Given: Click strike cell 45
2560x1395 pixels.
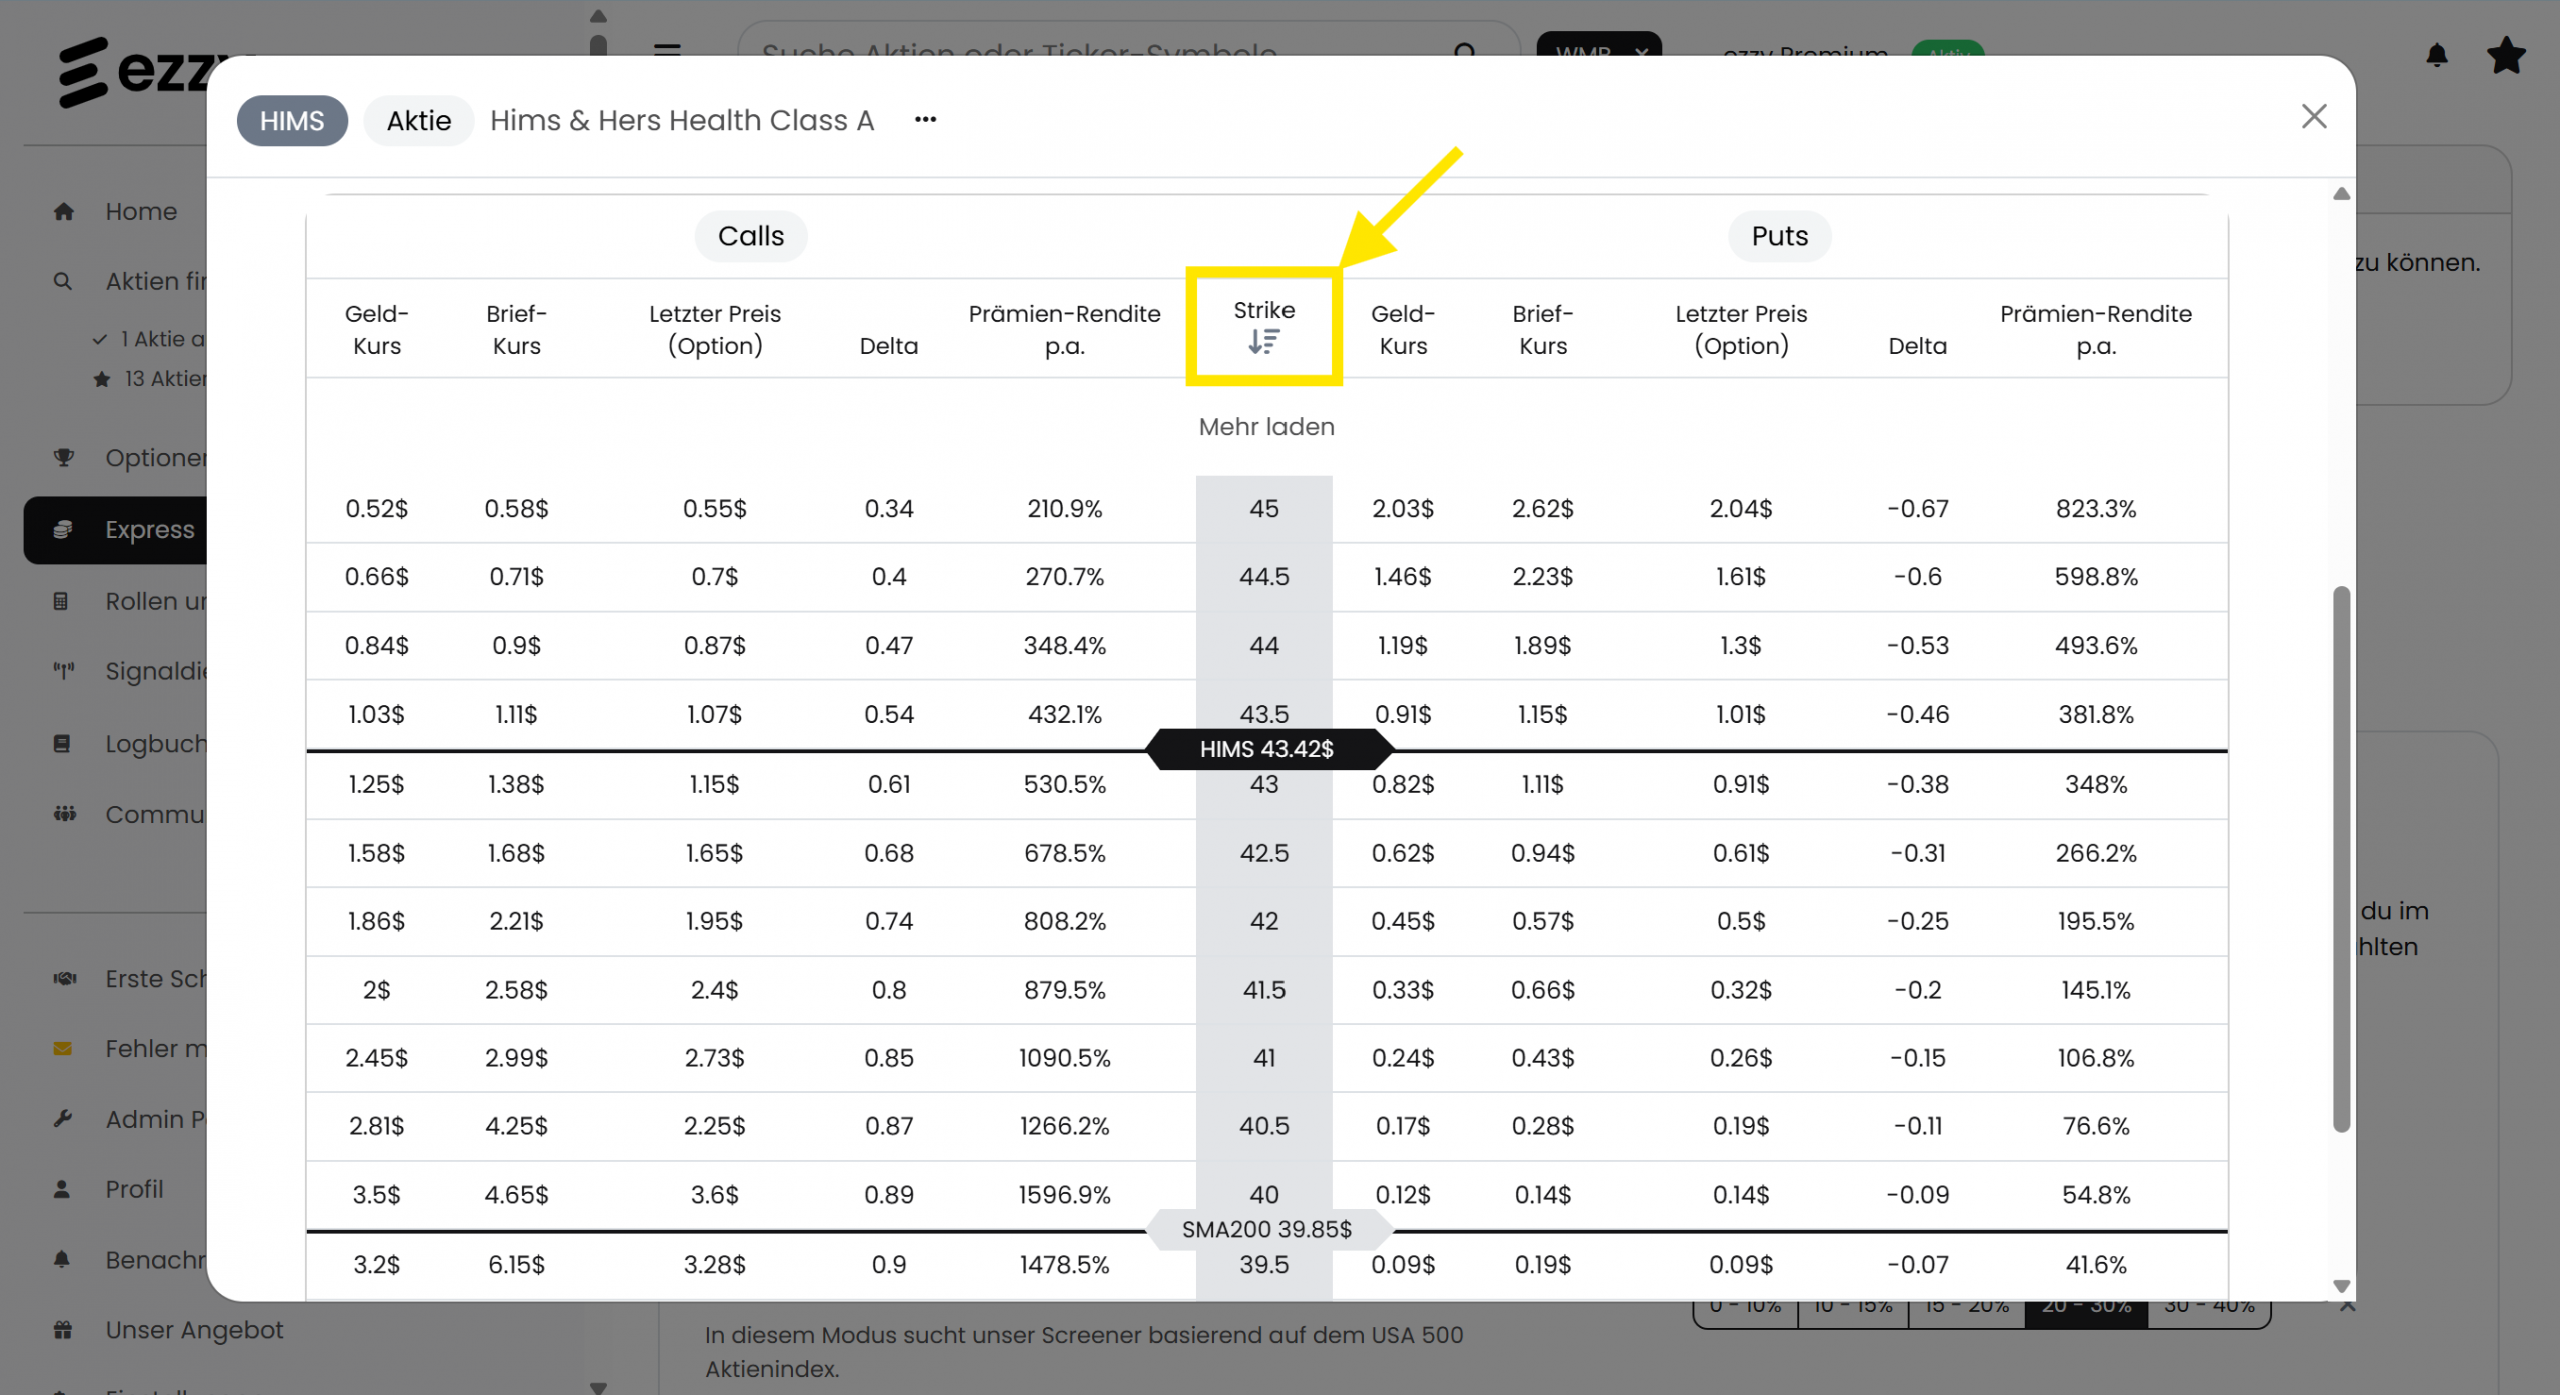Looking at the screenshot, I should 1263,509.
